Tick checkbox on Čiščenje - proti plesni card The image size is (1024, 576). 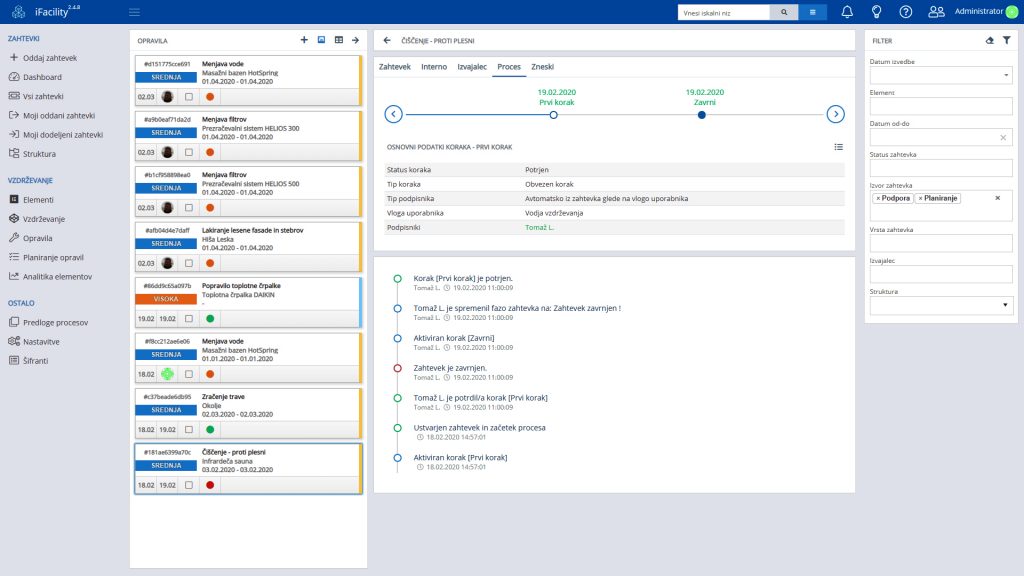coord(189,485)
